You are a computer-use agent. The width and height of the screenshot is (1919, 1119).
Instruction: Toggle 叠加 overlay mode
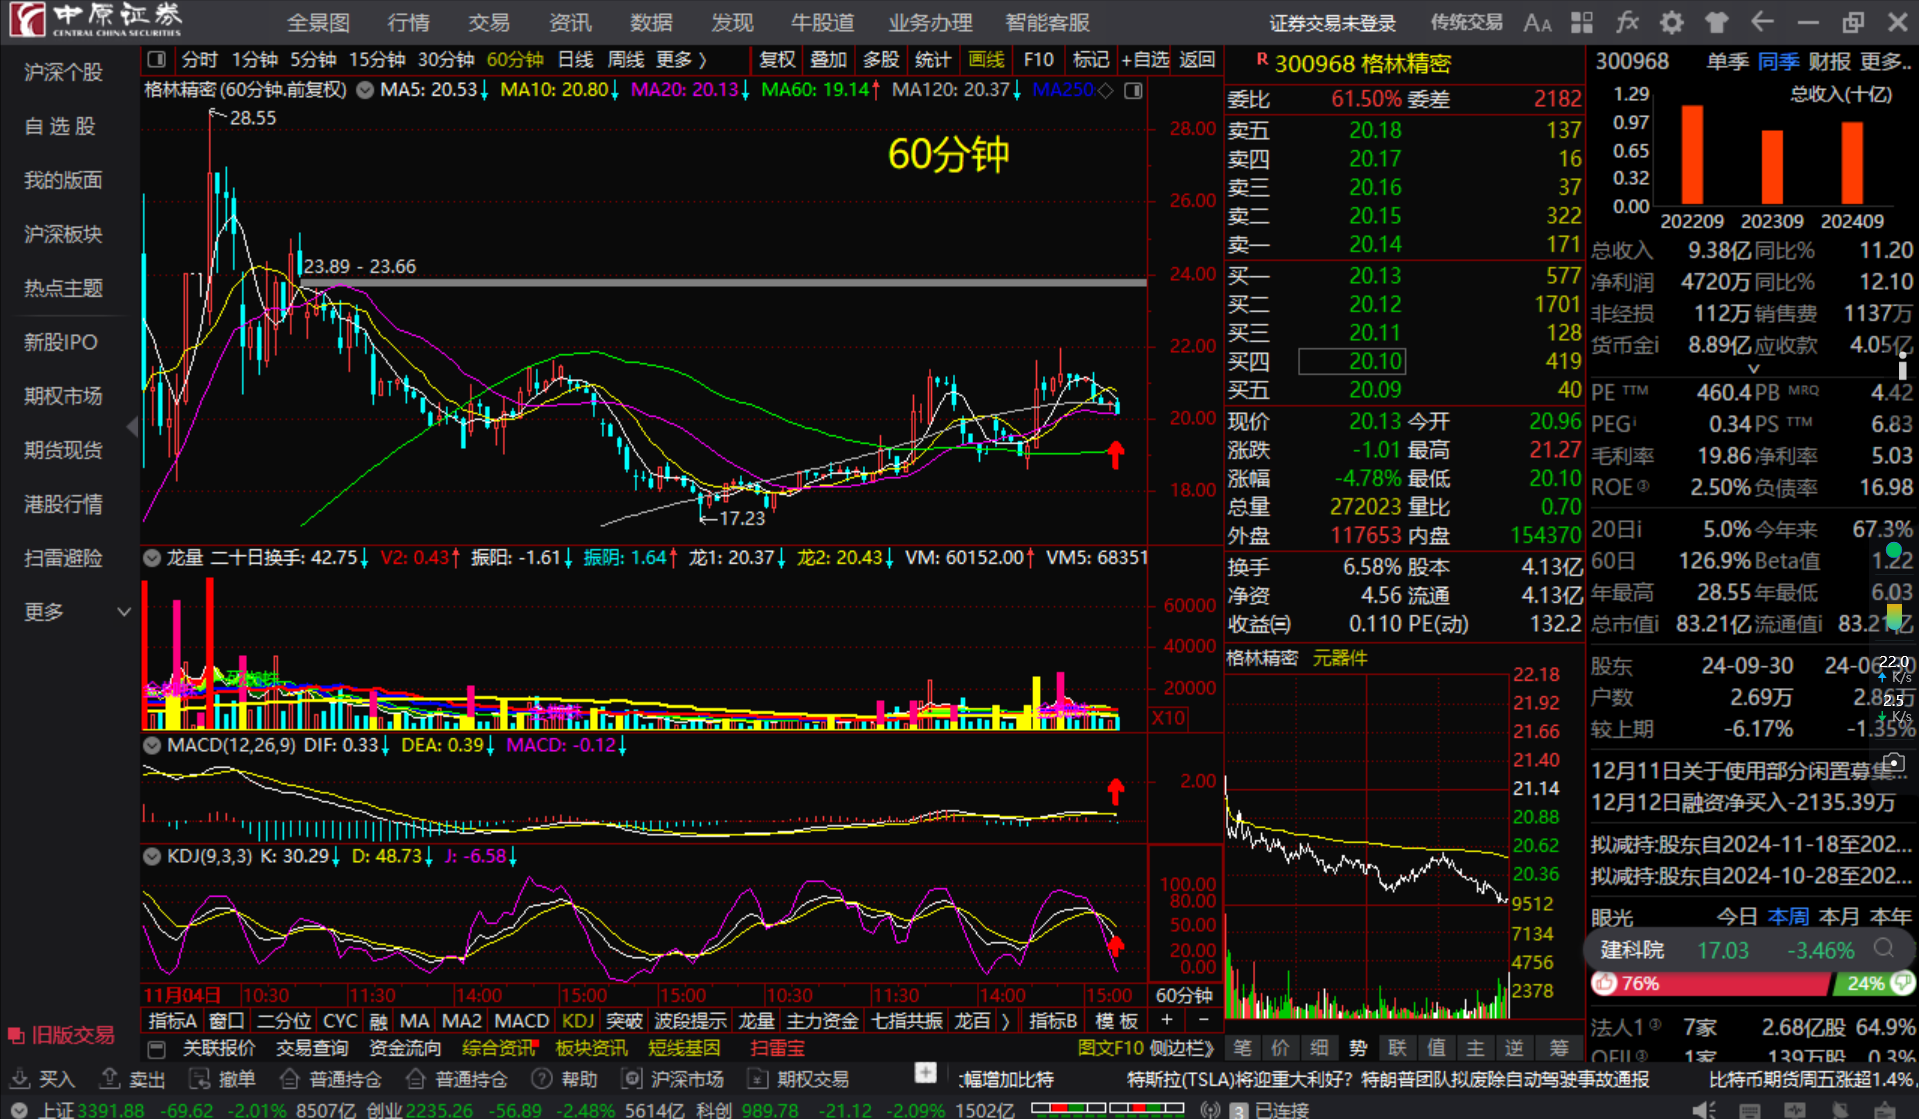pyautogui.click(x=828, y=60)
